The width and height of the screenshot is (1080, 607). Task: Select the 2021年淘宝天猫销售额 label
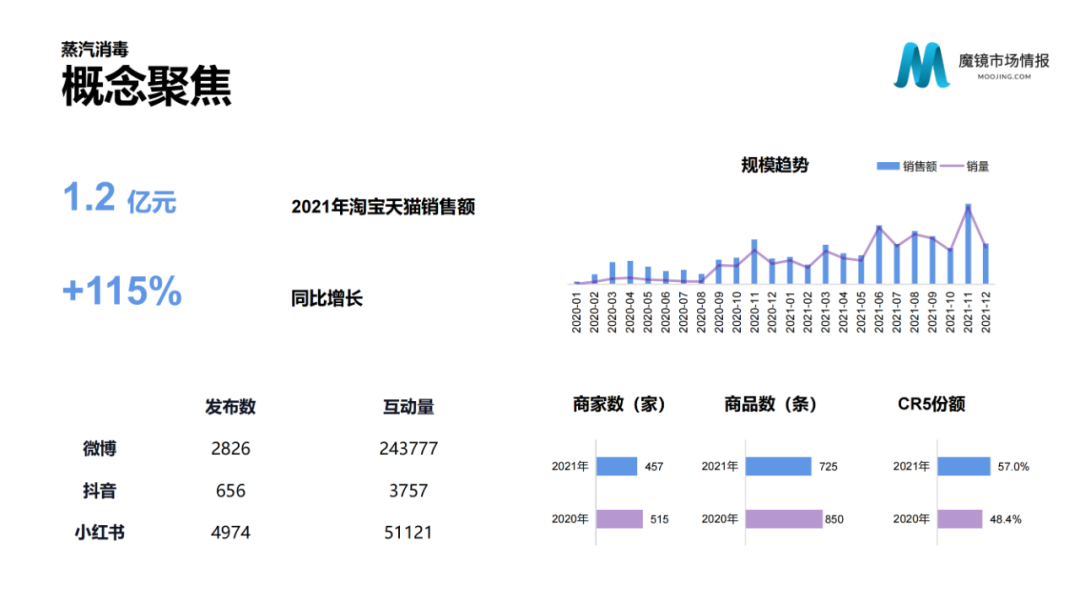[x=383, y=207]
